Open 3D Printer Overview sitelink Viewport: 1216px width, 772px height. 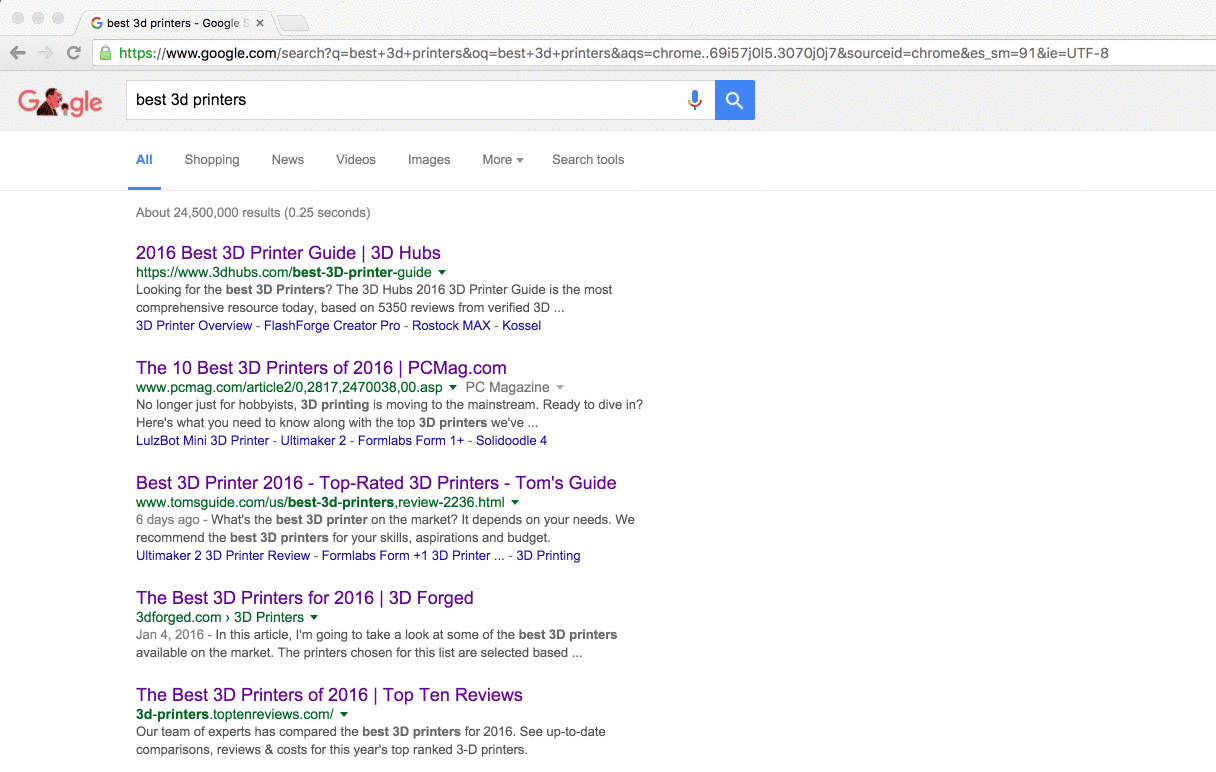[194, 326]
